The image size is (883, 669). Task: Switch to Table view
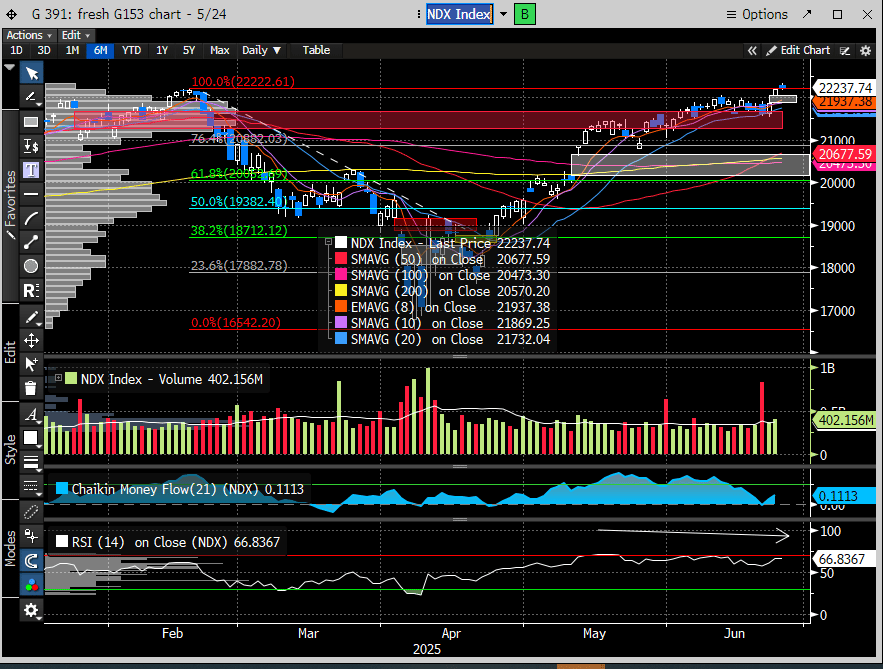[316, 50]
